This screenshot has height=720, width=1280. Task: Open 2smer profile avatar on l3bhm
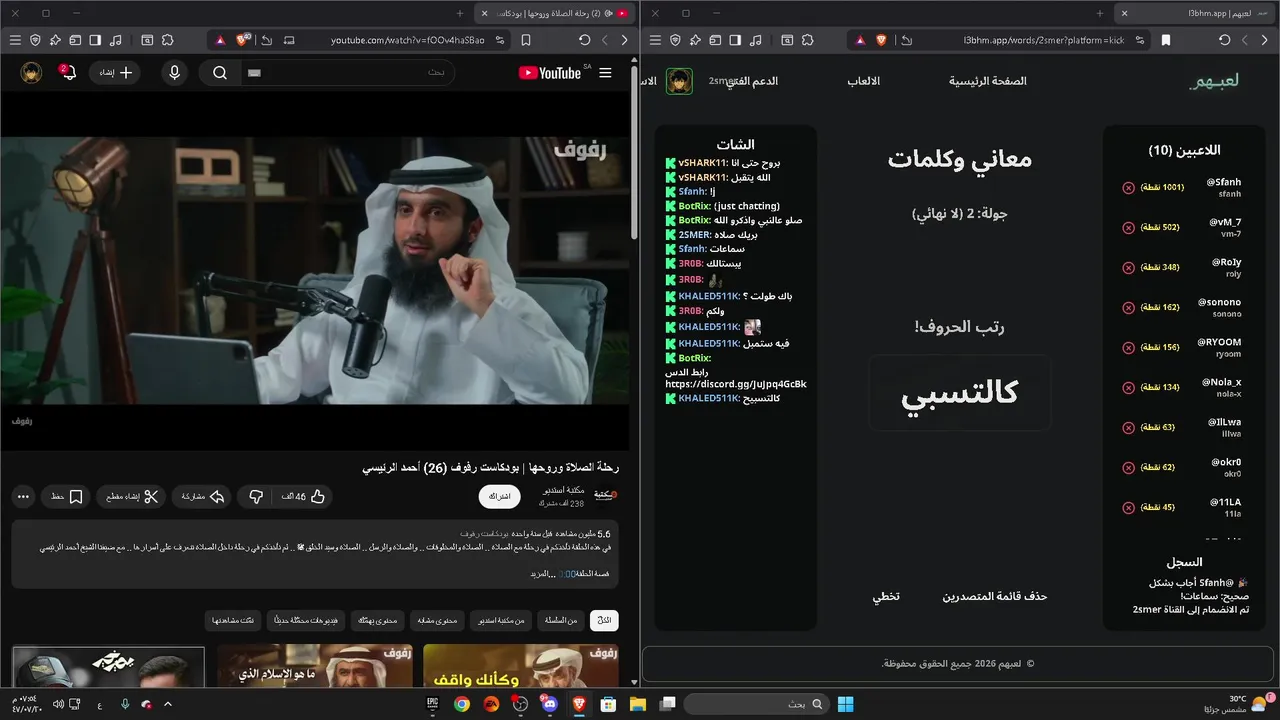point(680,81)
